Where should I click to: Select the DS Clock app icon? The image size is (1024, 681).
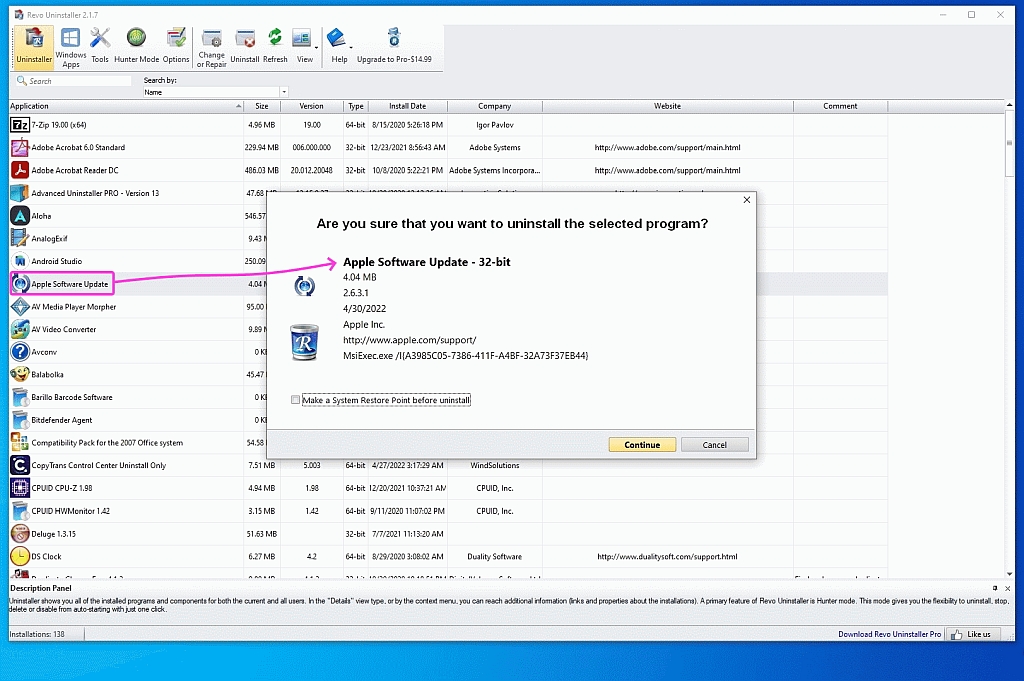pyautogui.click(x=20, y=556)
